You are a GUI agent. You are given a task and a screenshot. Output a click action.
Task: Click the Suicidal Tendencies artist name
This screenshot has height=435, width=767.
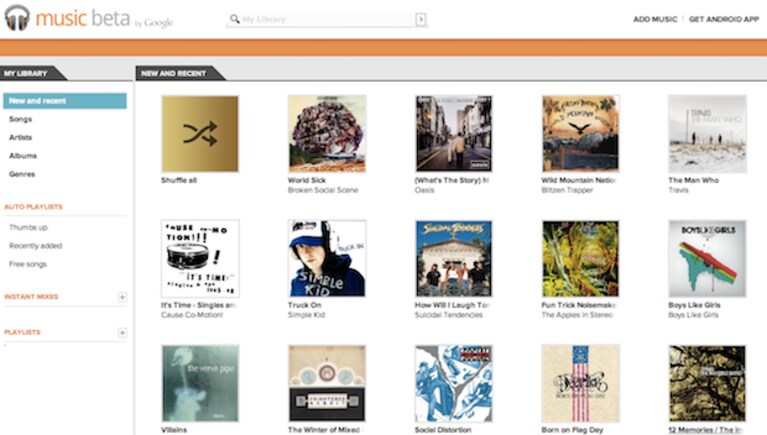tap(449, 315)
